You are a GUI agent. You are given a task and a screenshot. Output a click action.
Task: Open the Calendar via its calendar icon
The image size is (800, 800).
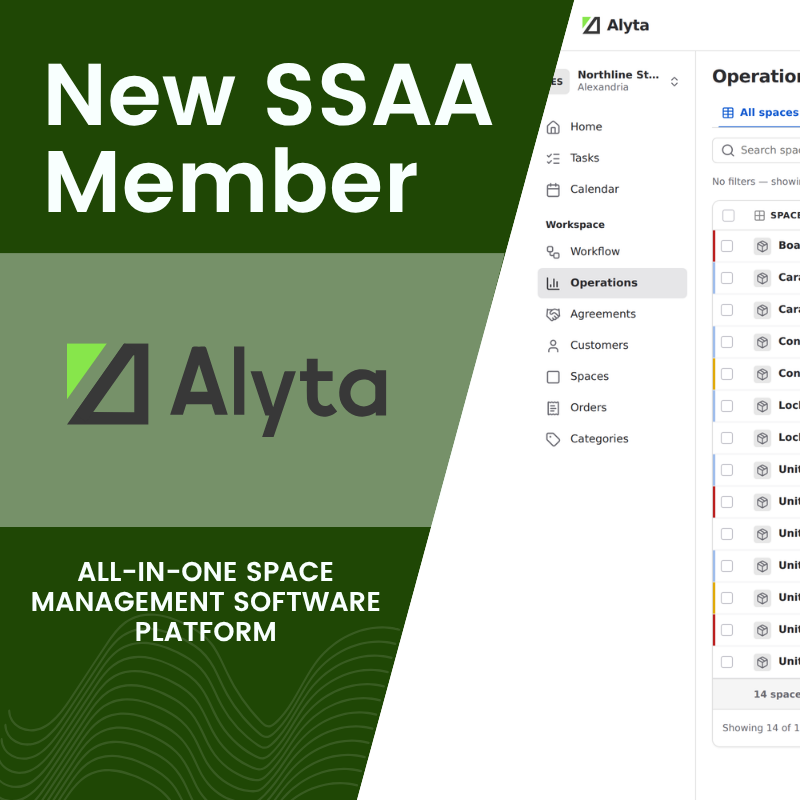pos(553,190)
